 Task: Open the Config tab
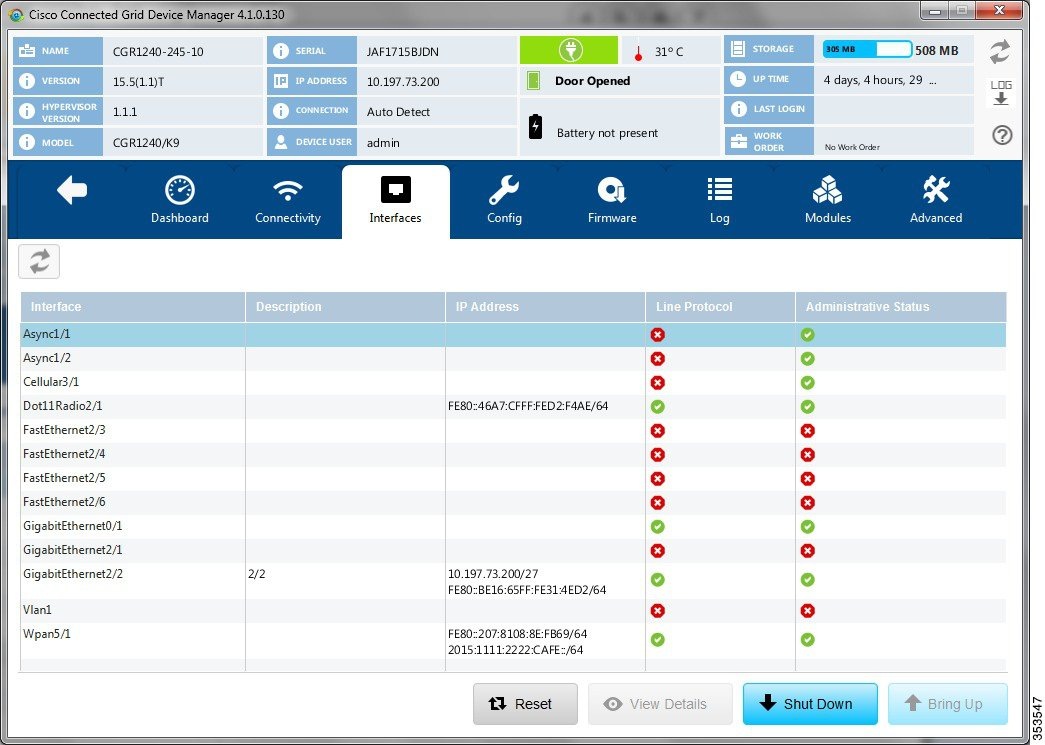(504, 201)
